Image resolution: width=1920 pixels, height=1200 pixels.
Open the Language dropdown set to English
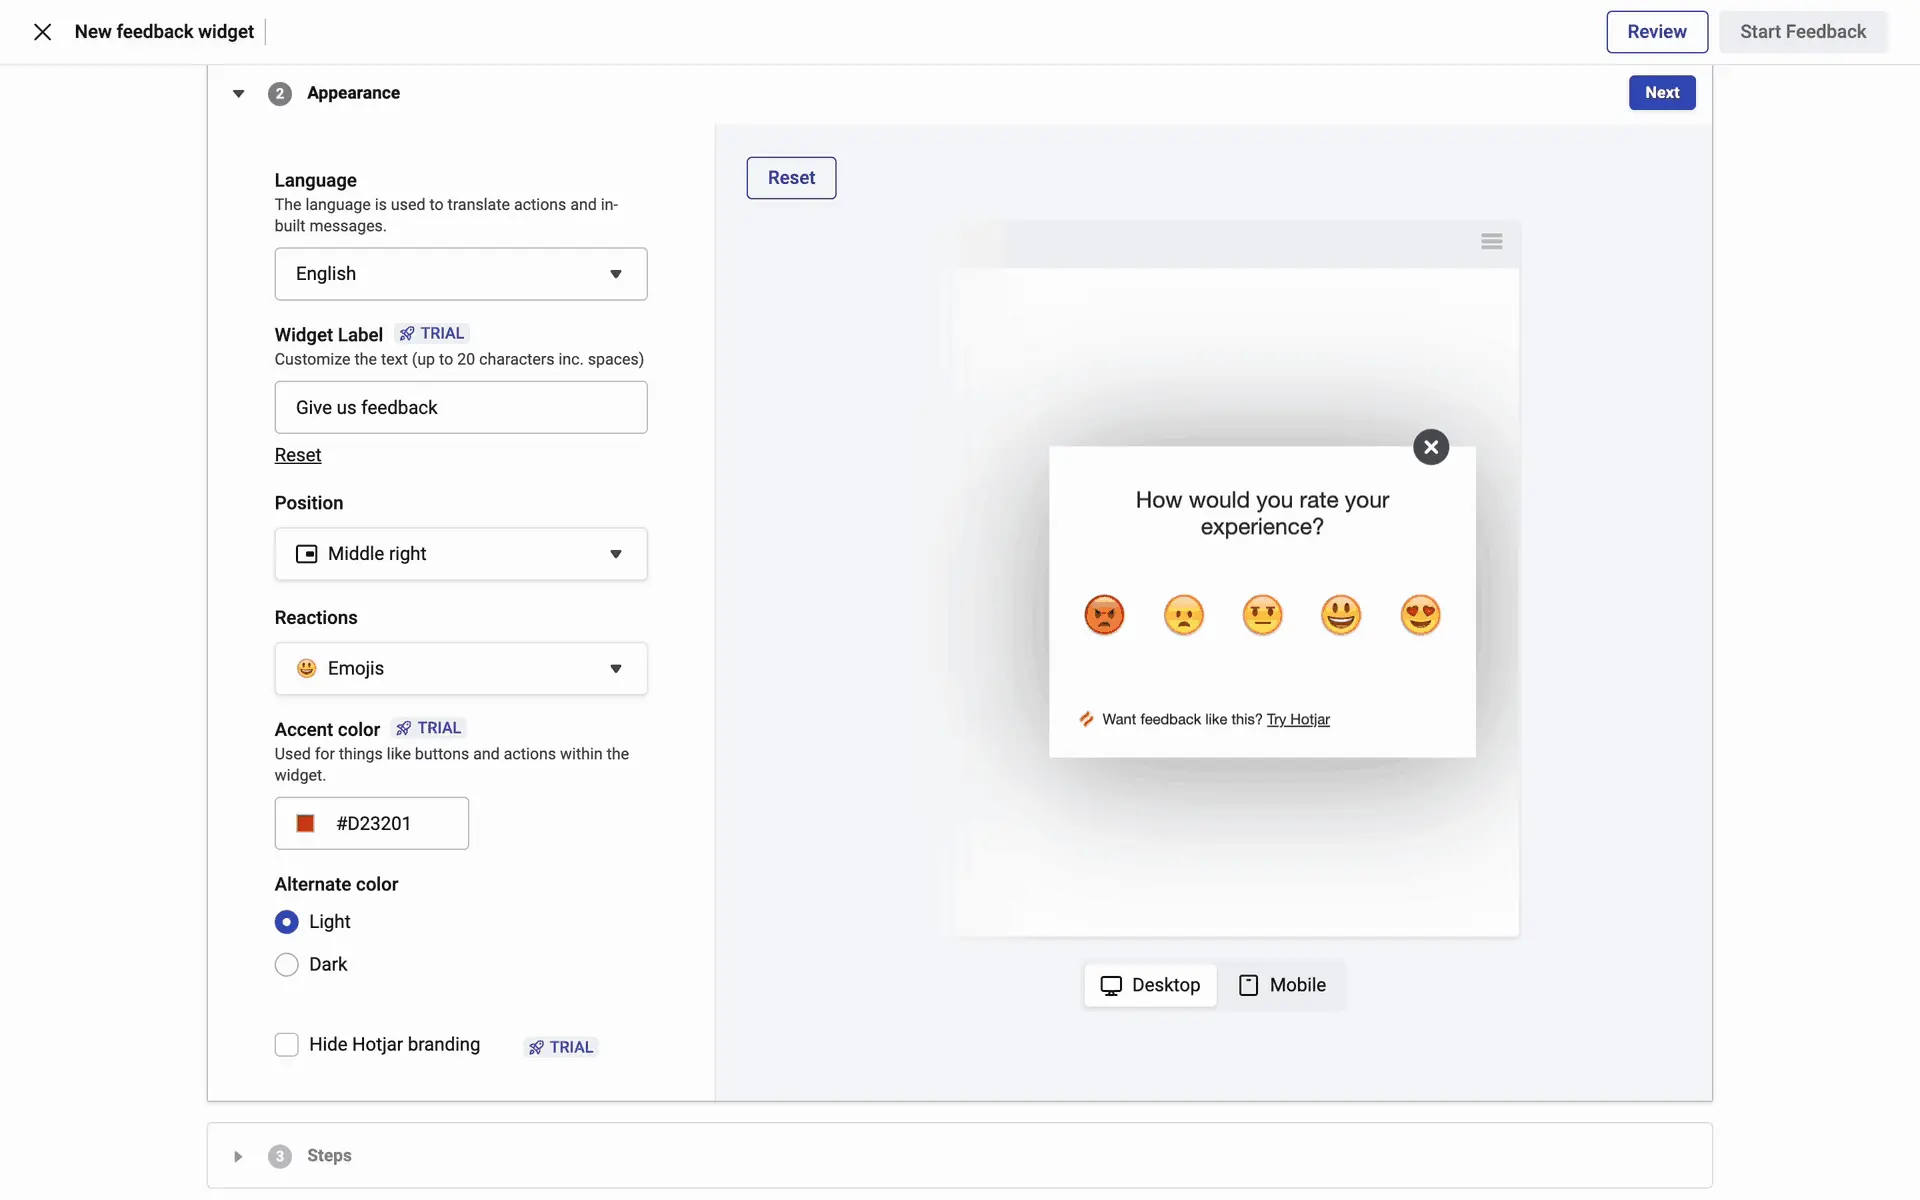[x=461, y=274]
